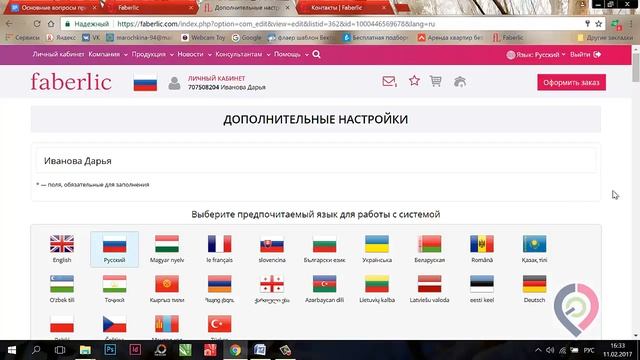Click the store pickup icon next to the cart
The height and width of the screenshot is (360, 640).
click(460, 82)
